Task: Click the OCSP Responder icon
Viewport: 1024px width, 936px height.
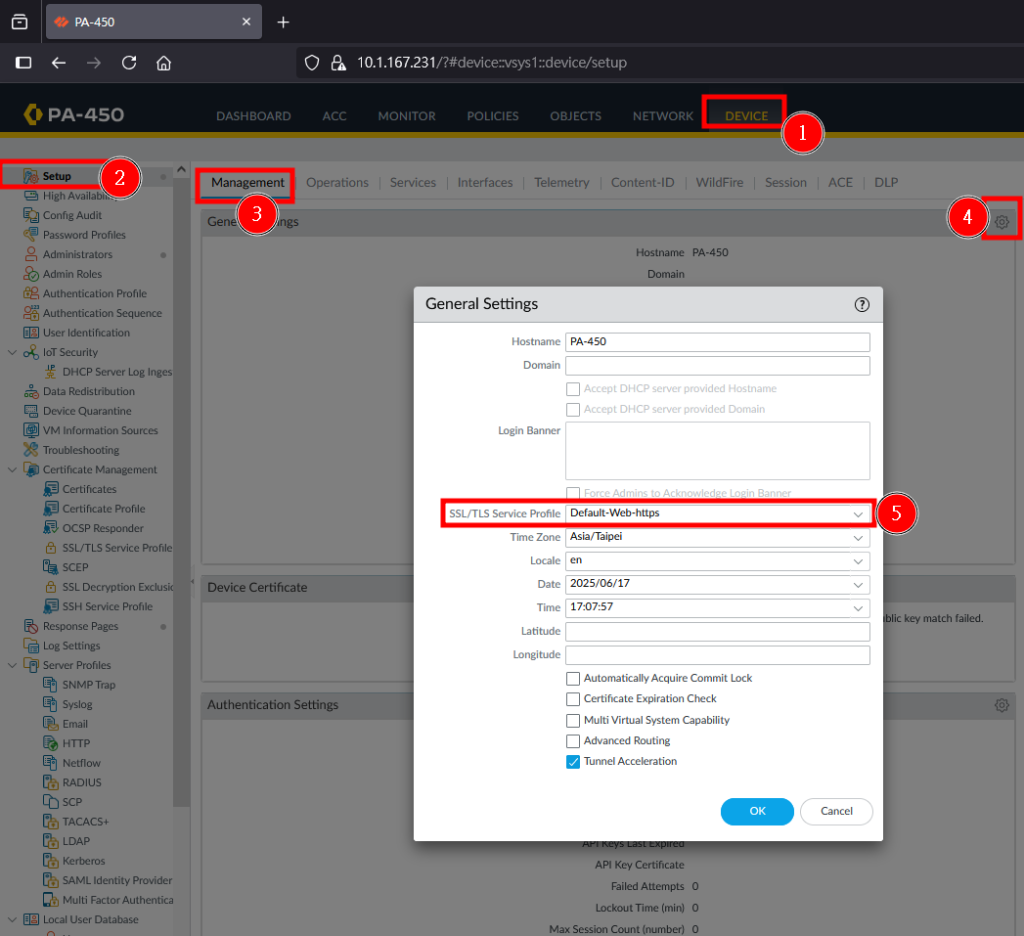Action: 50,528
